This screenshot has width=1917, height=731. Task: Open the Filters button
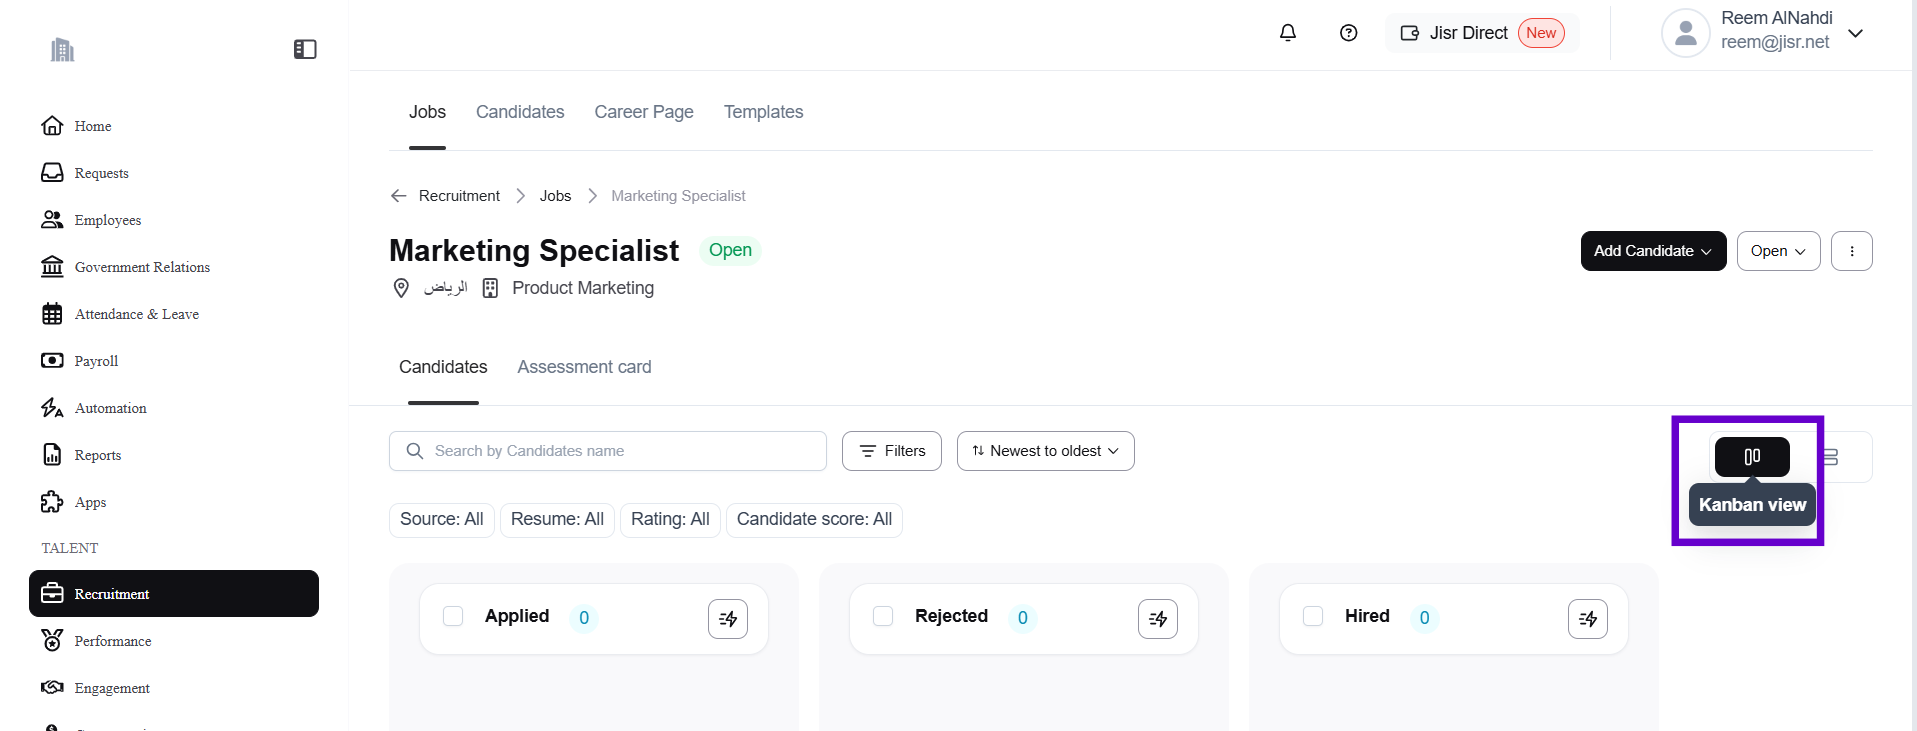click(x=892, y=451)
